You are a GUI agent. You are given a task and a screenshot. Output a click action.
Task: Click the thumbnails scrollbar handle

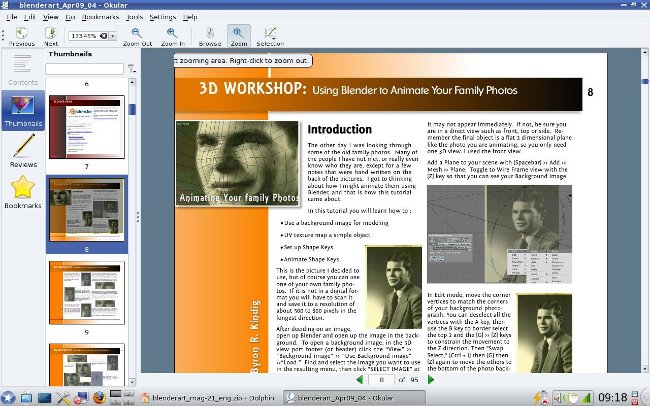click(132, 109)
